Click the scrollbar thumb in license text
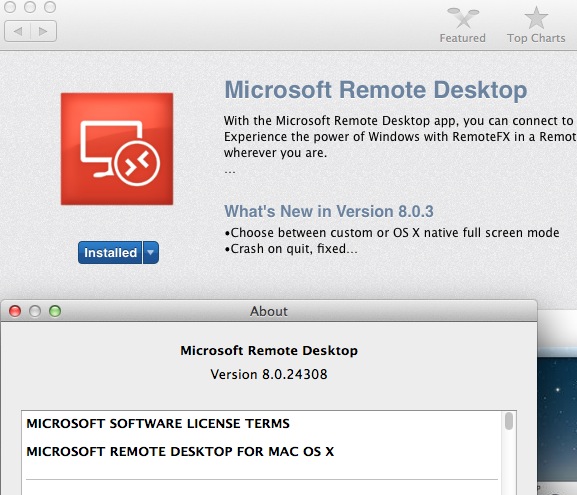This screenshot has width=577, height=495. [509, 421]
